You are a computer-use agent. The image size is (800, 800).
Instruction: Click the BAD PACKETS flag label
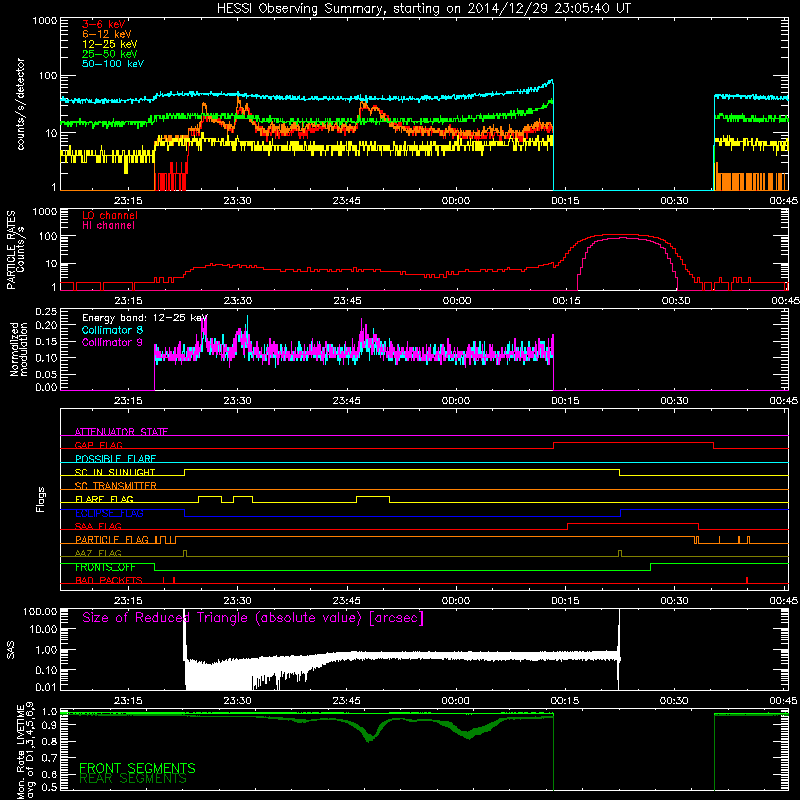(x=109, y=581)
